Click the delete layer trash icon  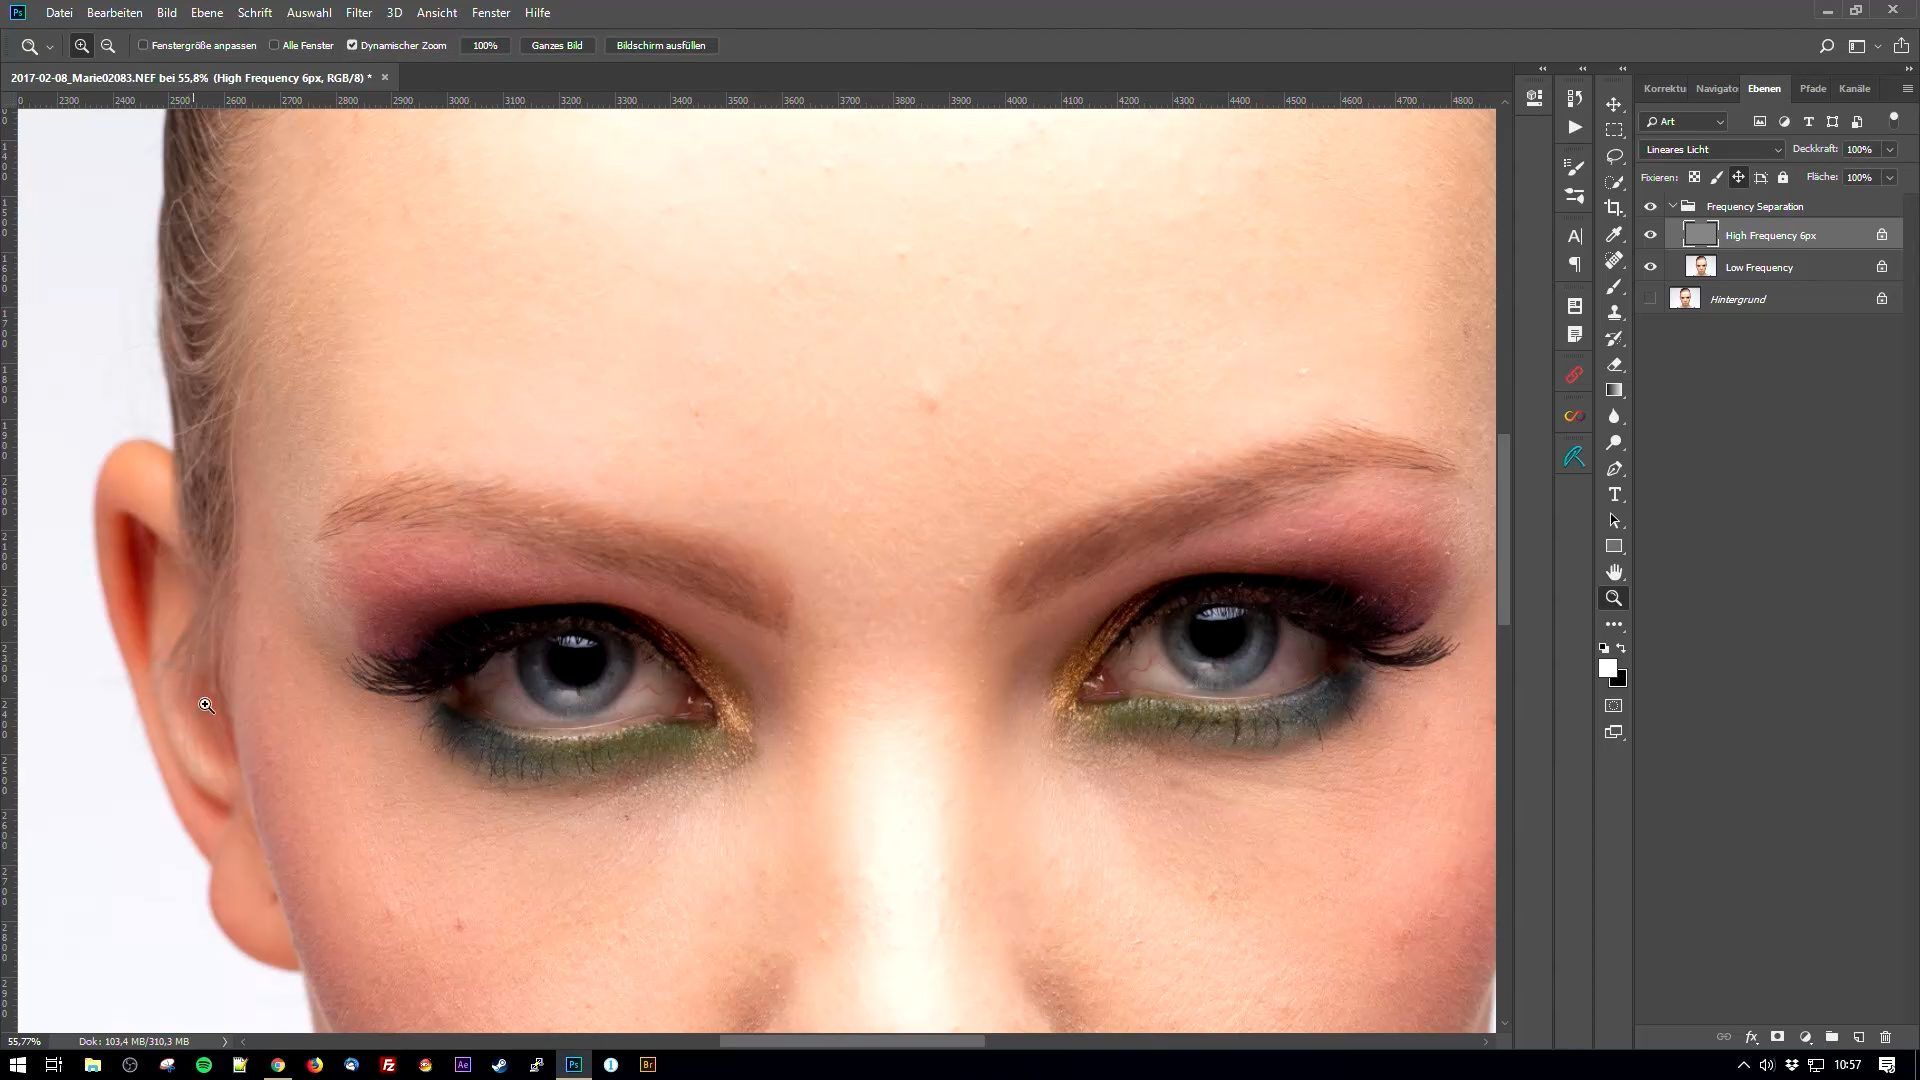[x=1885, y=1037]
